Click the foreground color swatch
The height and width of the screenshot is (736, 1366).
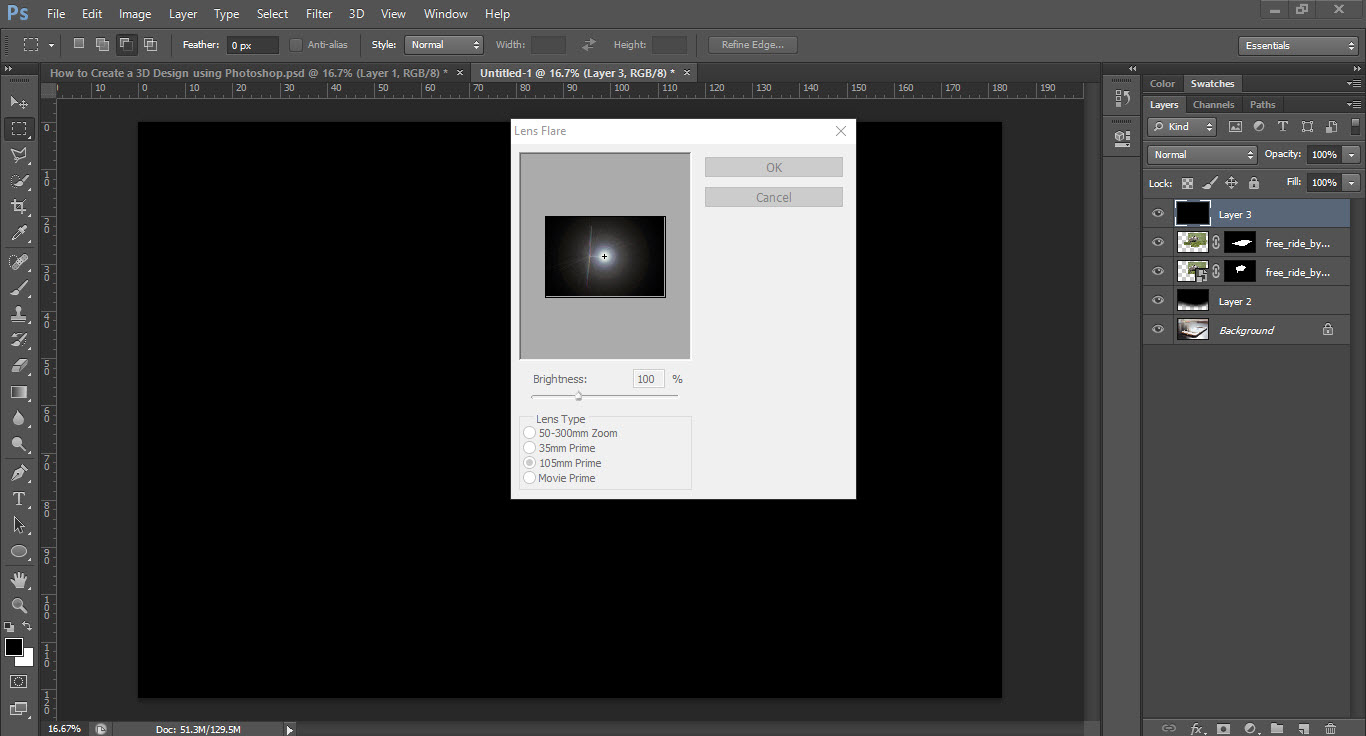(x=14, y=647)
